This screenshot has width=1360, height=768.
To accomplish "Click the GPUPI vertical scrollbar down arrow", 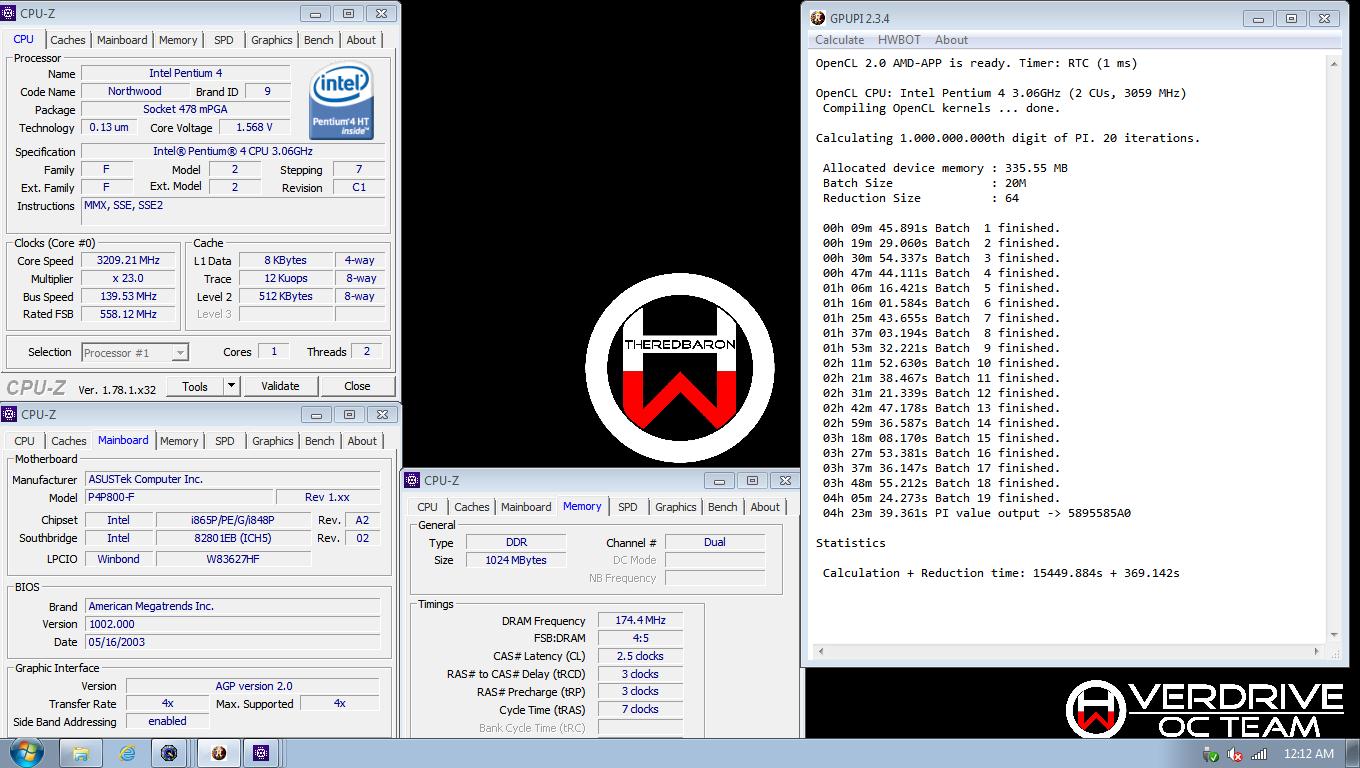I will tap(1333, 634).
